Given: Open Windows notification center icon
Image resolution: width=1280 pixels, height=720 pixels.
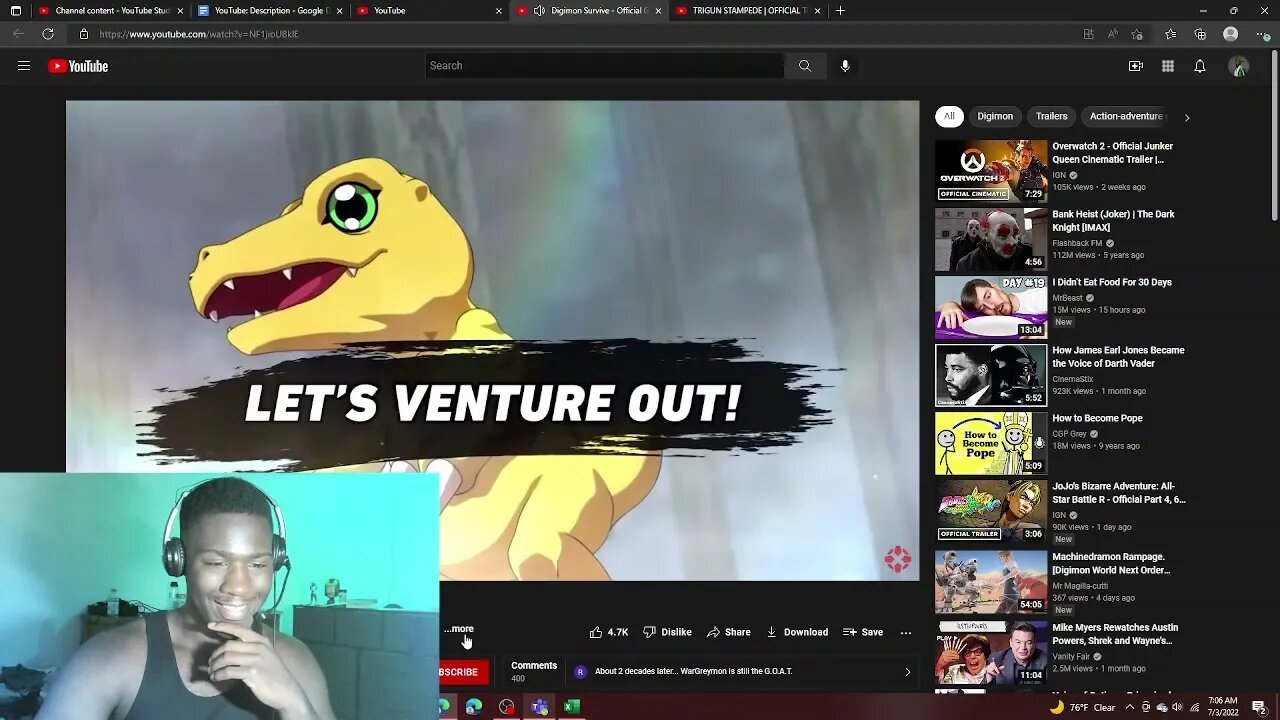Looking at the screenshot, I should pyautogui.click(x=1259, y=707).
